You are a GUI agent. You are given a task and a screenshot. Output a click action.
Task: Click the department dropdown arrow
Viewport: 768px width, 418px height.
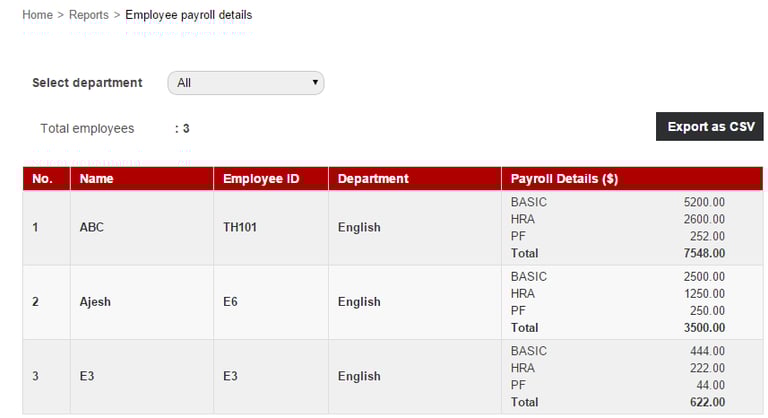315,83
